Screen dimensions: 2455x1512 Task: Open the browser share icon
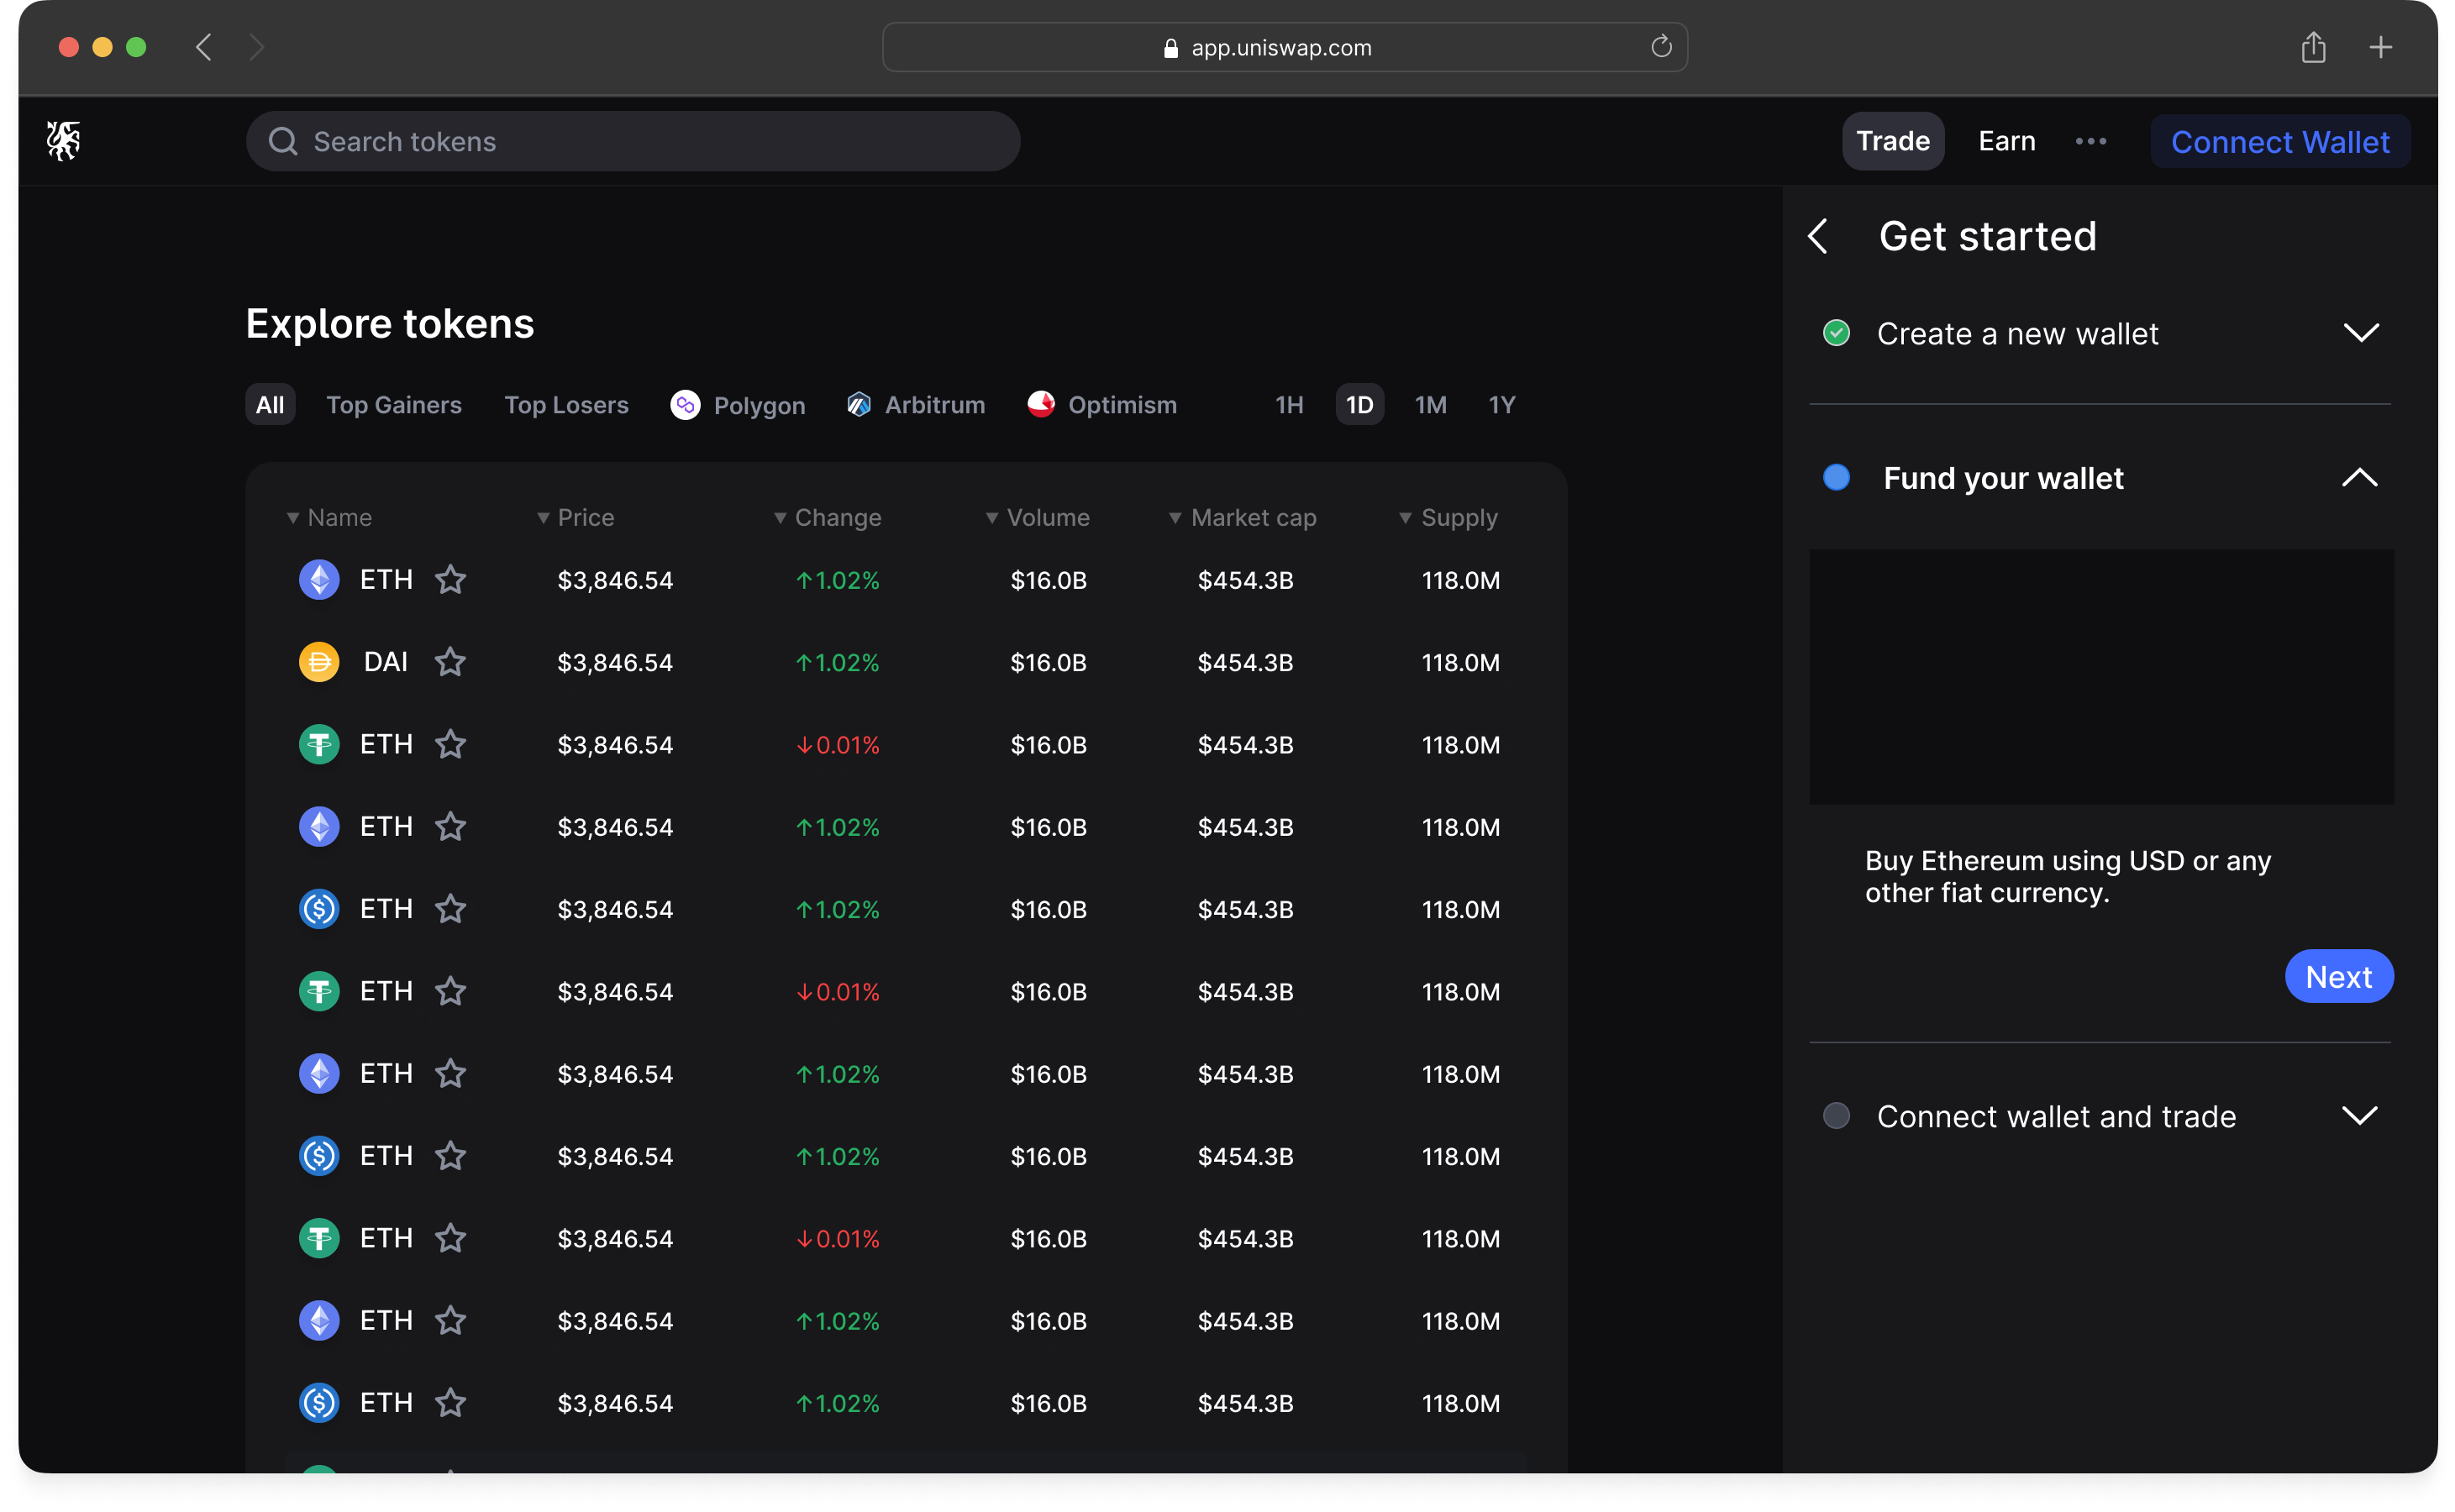pyautogui.click(x=2313, y=47)
